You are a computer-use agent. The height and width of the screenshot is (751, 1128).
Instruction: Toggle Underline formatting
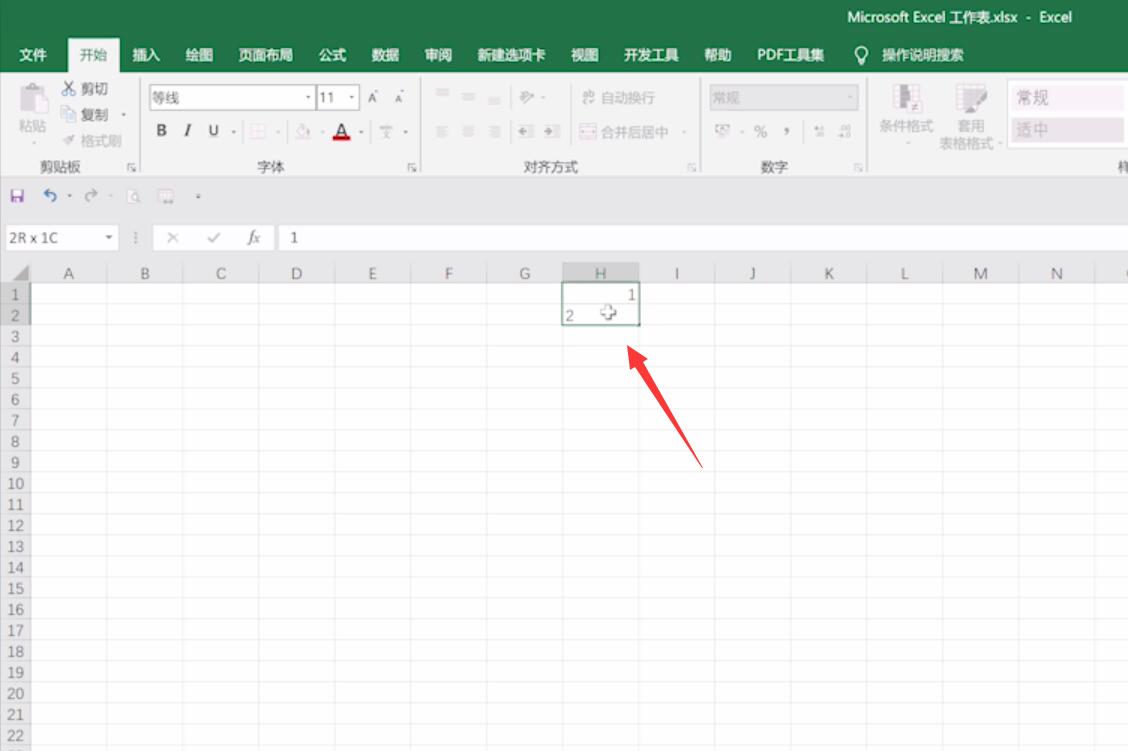tap(214, 130)
